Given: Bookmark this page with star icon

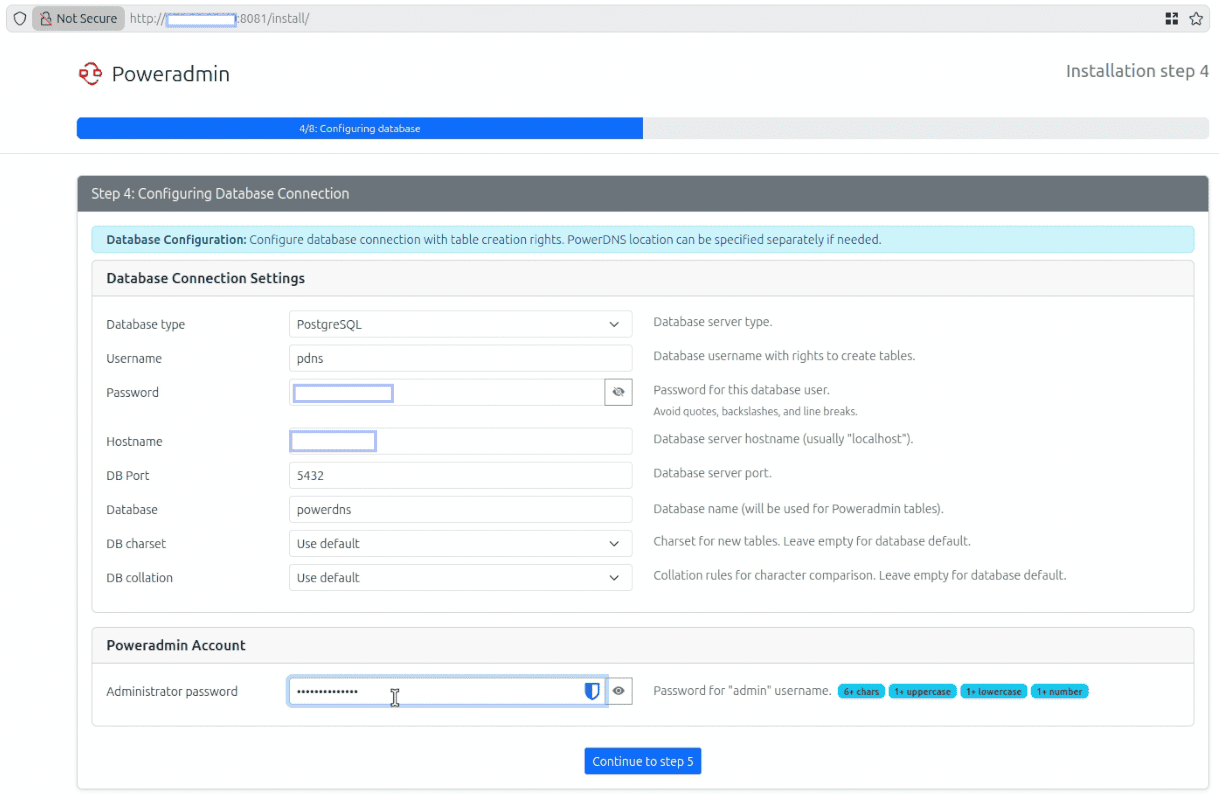Looking at the screenshot, I should point(1196,18).
